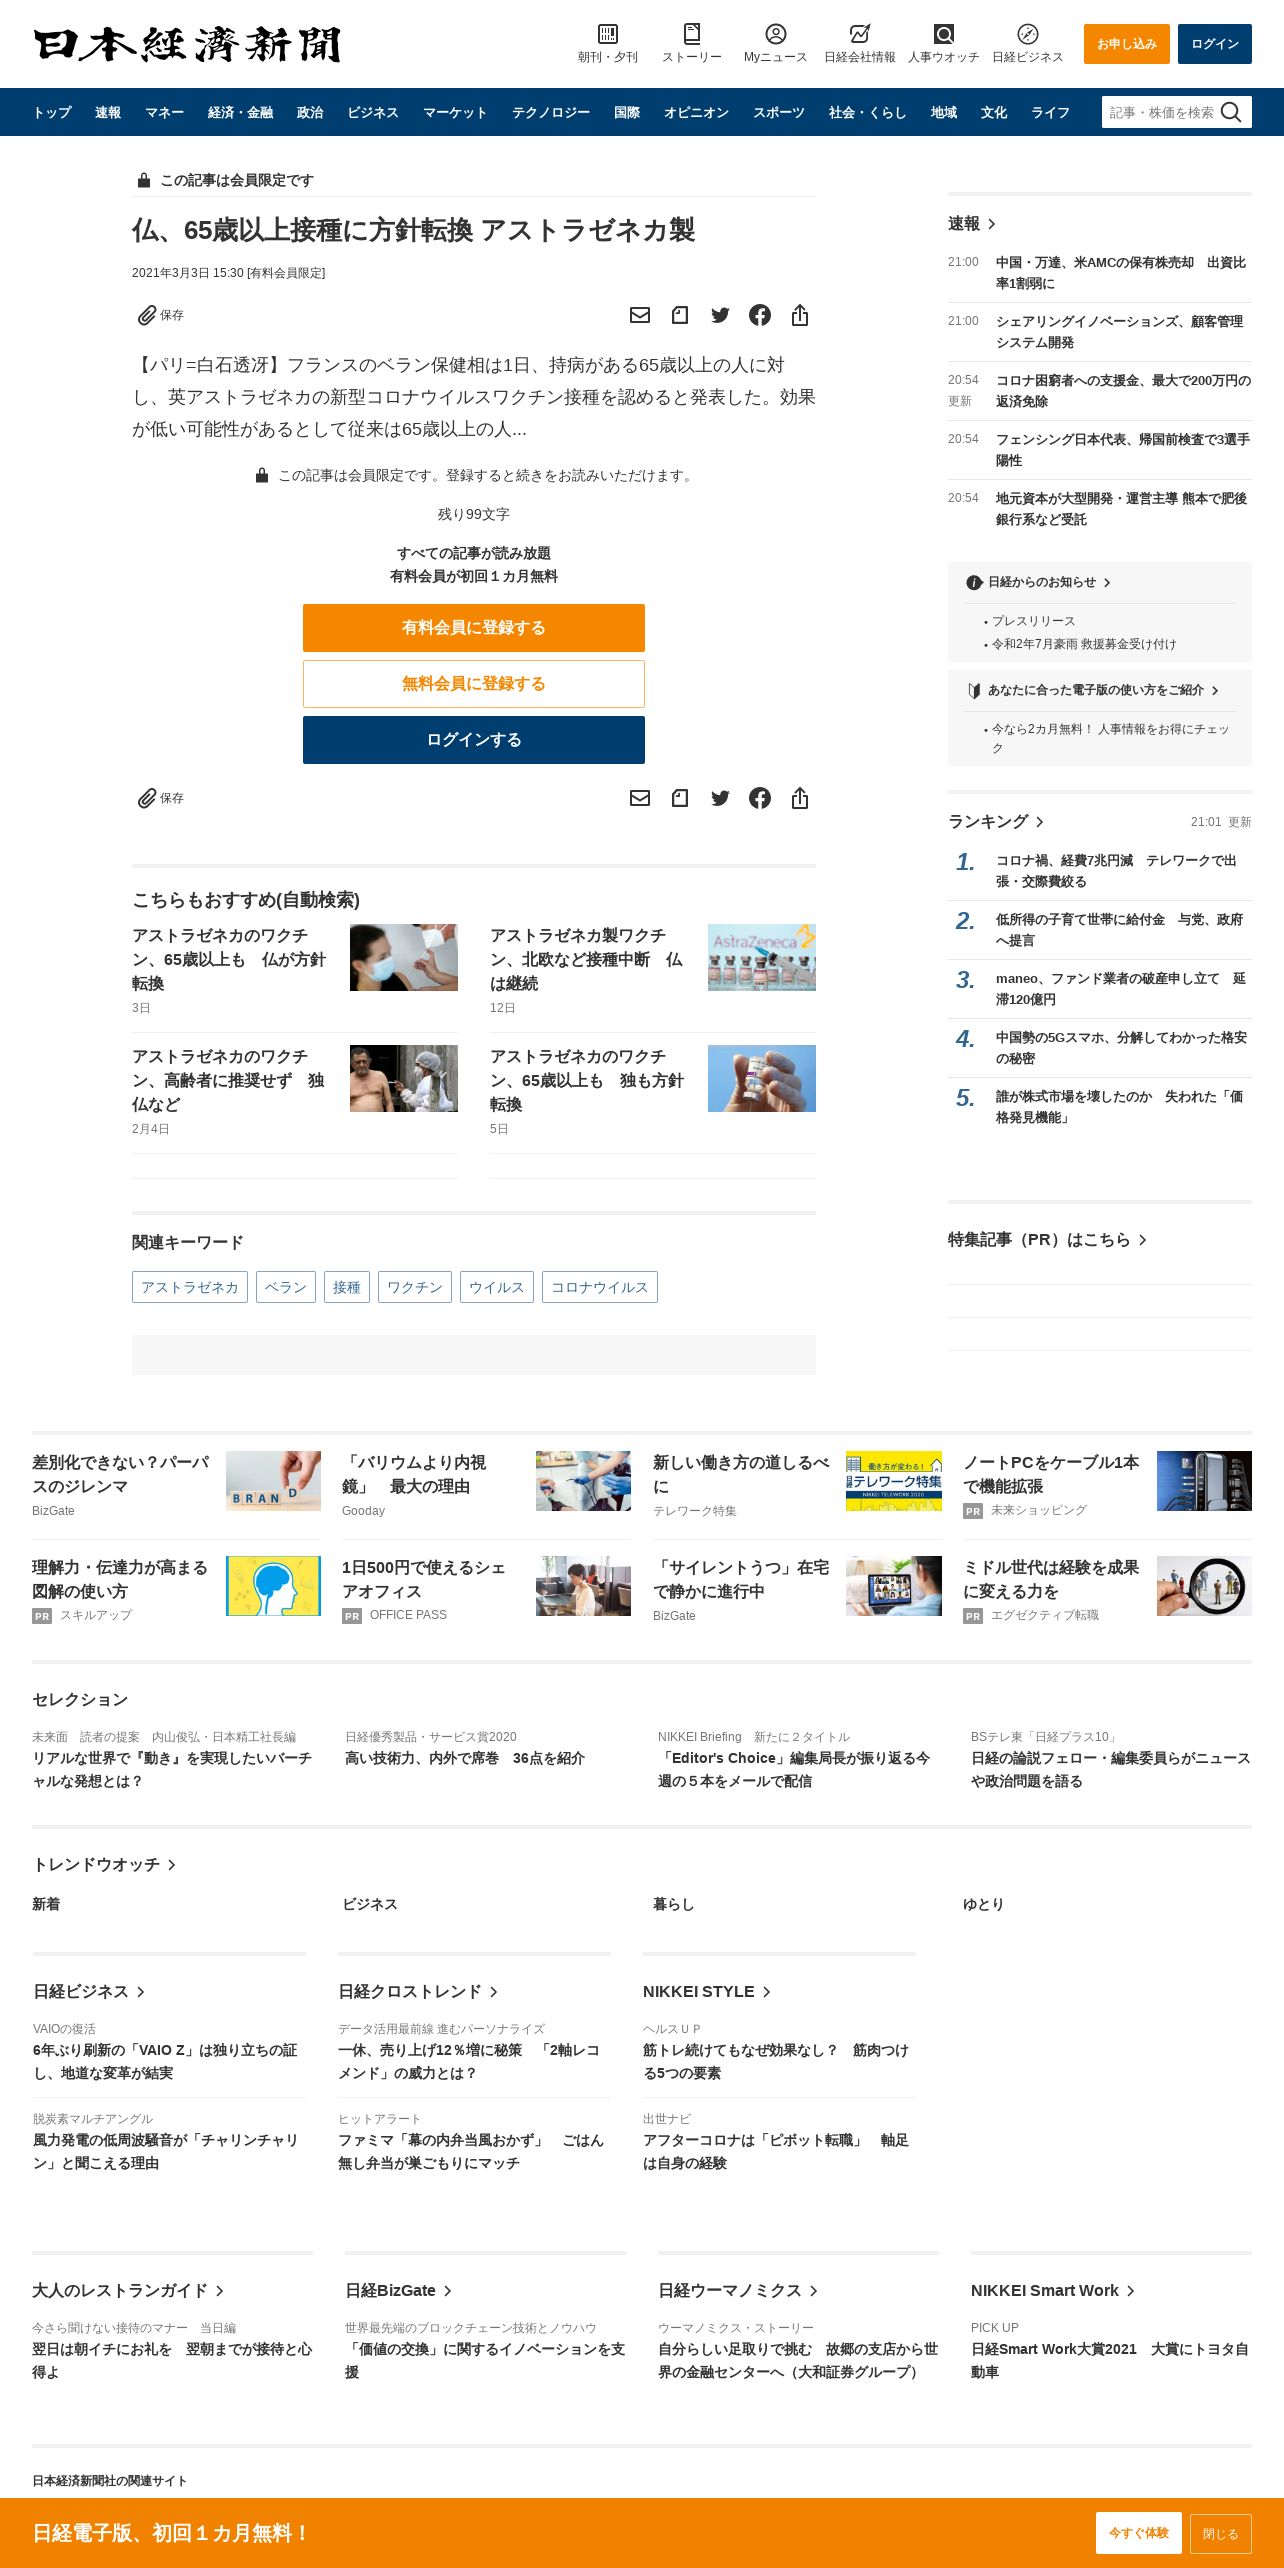Click the top clipping note icon
The image size is (1284, 2568).
coord(680,315)
